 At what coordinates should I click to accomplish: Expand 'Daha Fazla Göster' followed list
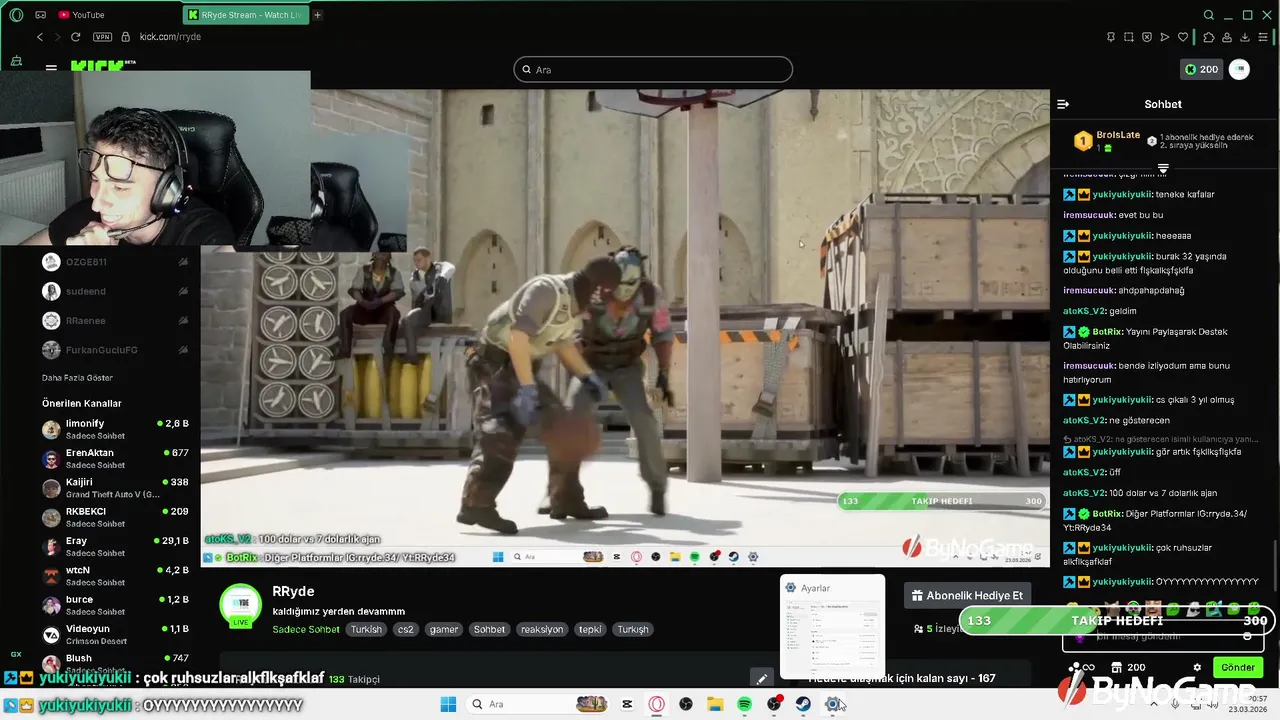77,378
